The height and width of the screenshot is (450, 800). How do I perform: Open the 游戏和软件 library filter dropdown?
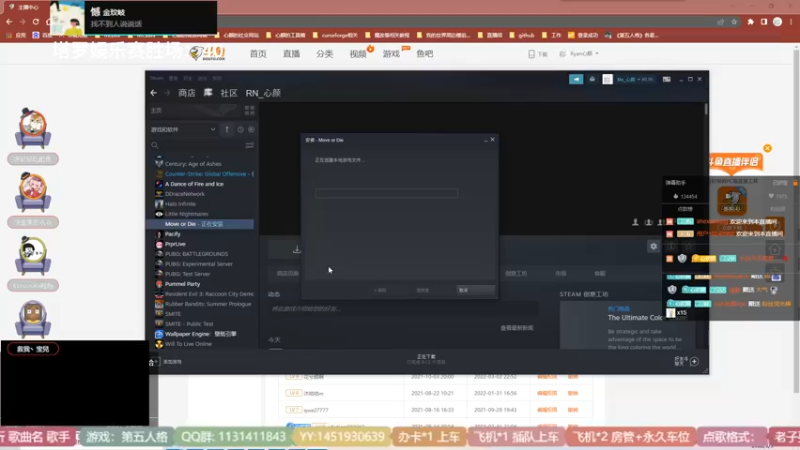pyautogui.click(x=183, y=130)
